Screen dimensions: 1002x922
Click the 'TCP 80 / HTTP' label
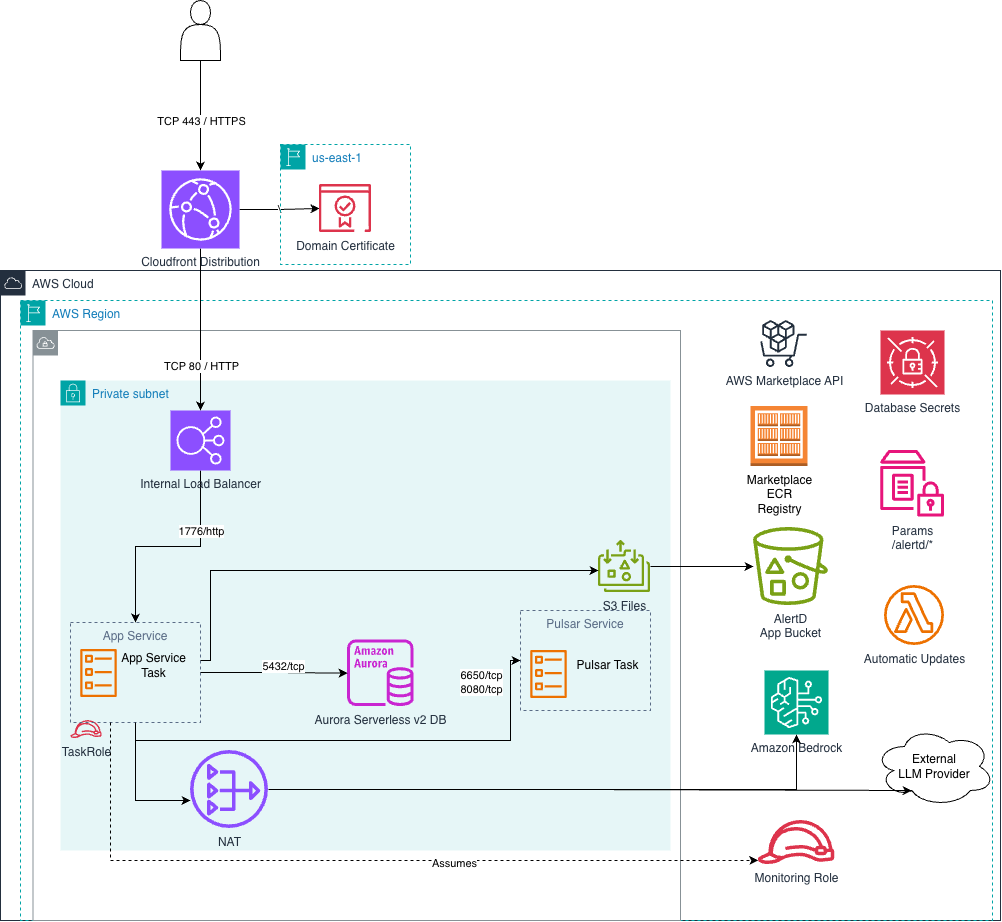click(x=201, y=366)
